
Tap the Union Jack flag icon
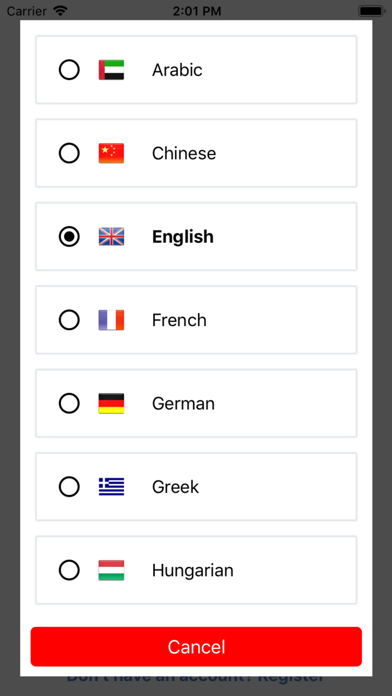tap(111, 237)
